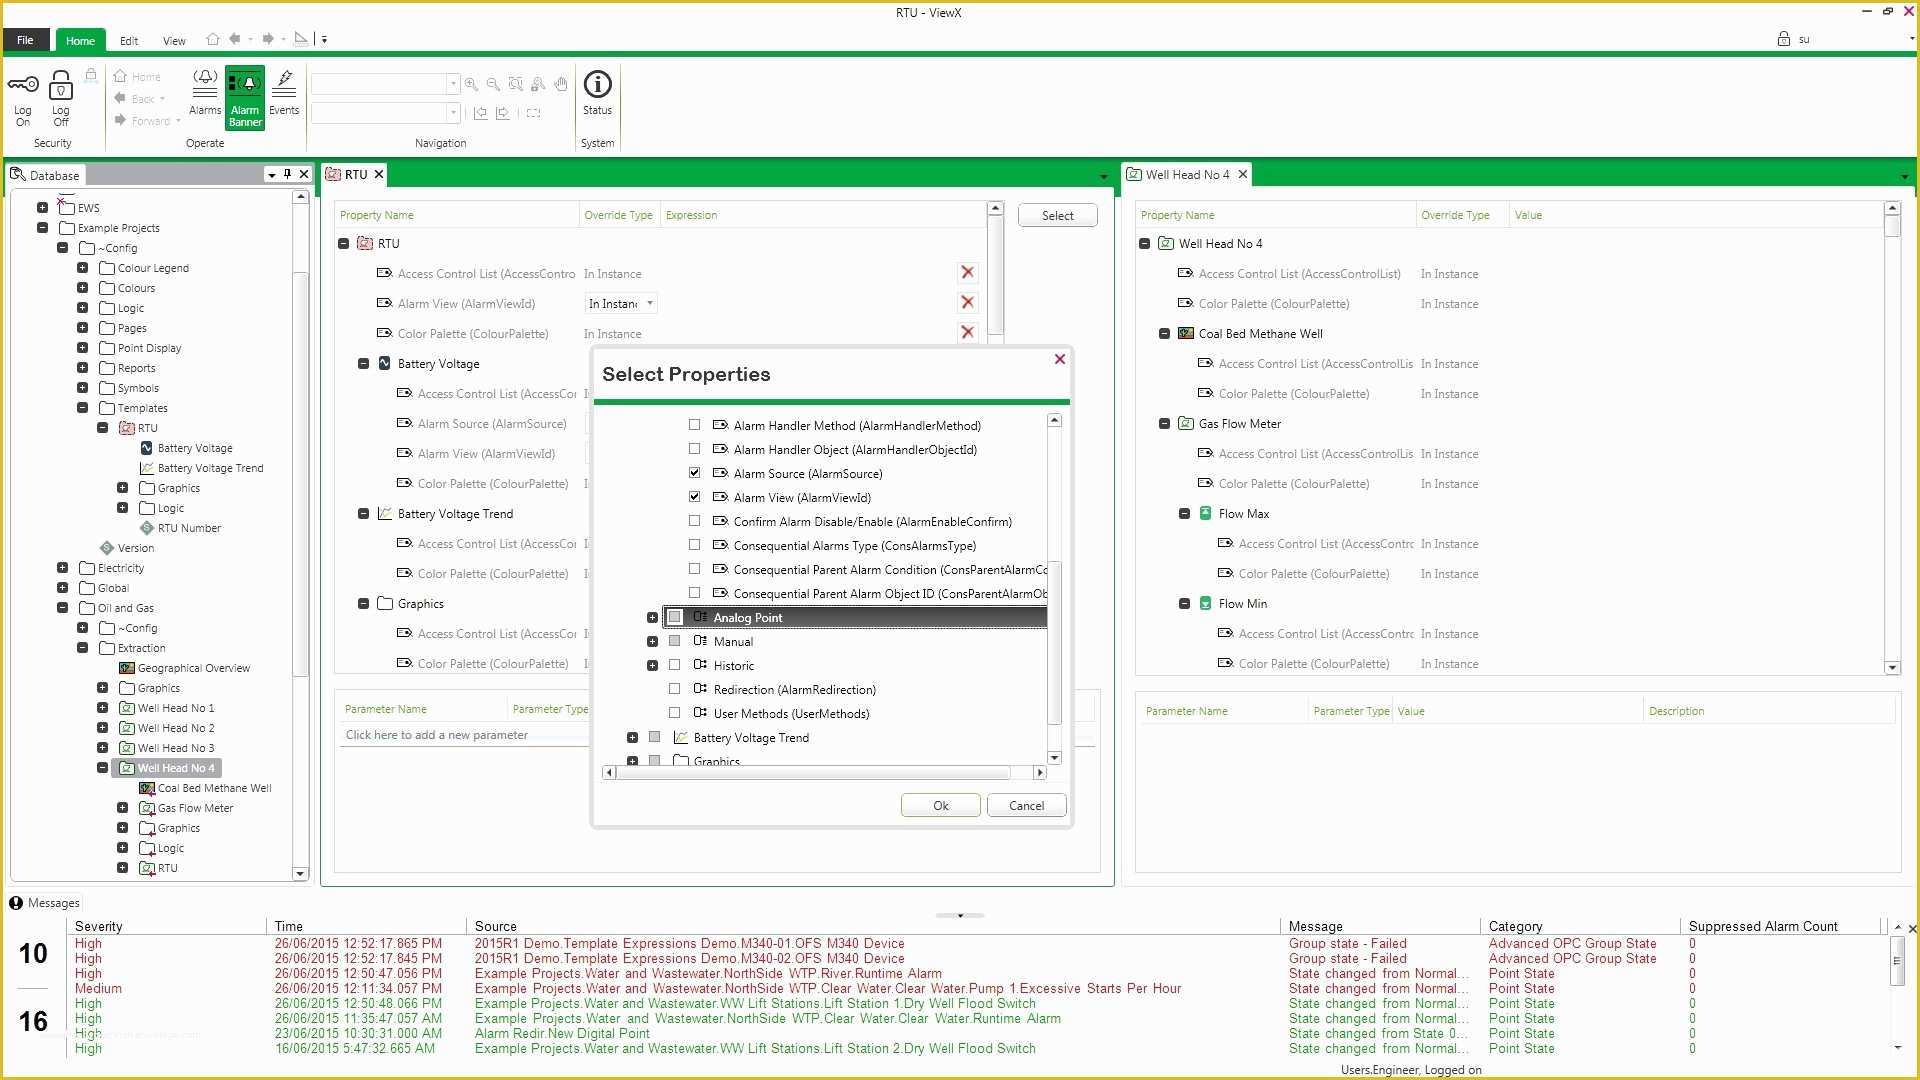The width and height of the screenshot is (1920, 1080).
Task: Expand Analog Point node in dialog
Action: 652,618
